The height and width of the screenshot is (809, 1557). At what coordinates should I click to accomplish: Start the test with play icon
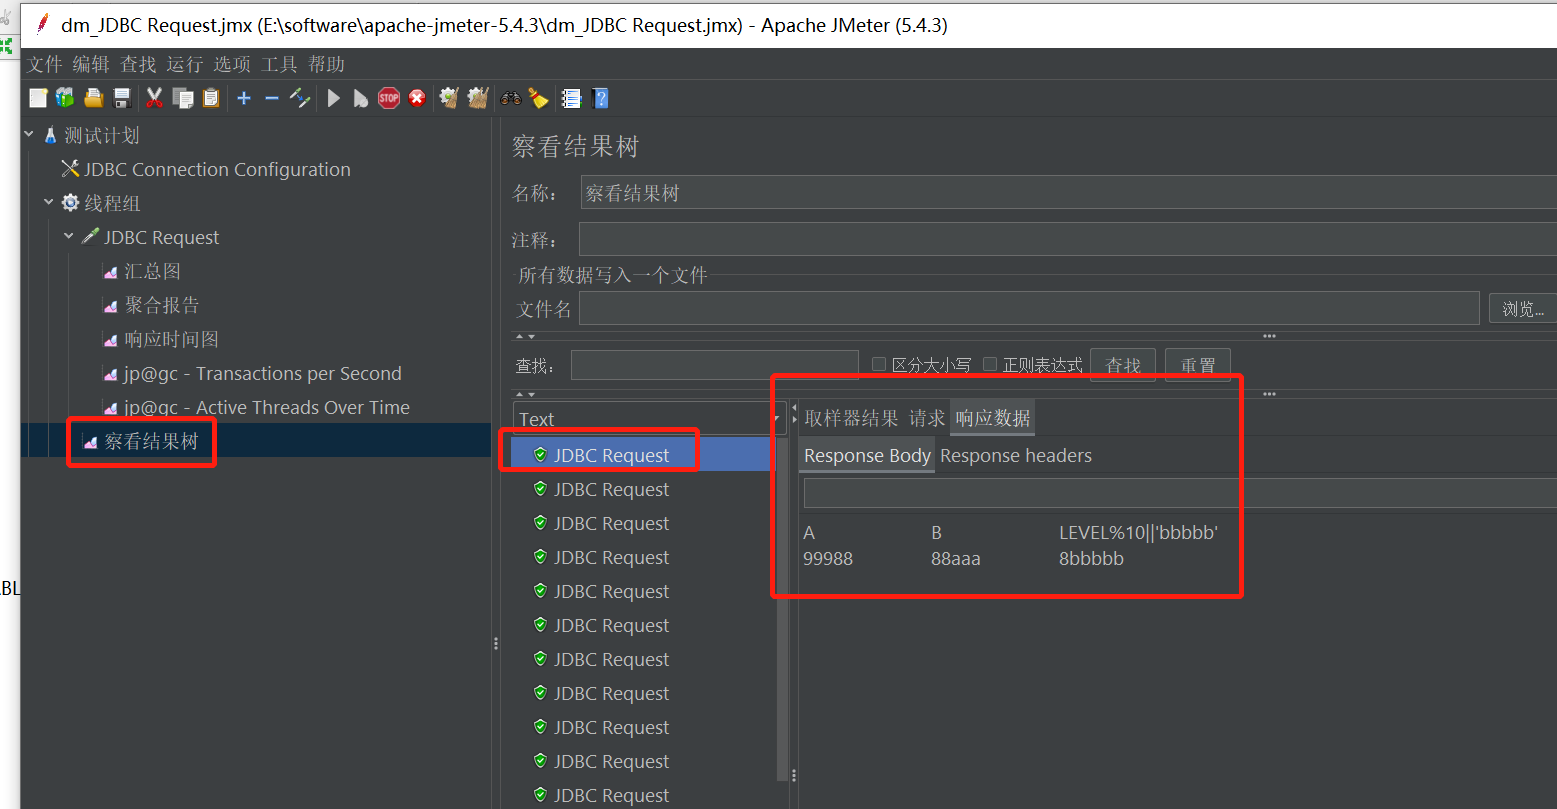pos(334,98)
